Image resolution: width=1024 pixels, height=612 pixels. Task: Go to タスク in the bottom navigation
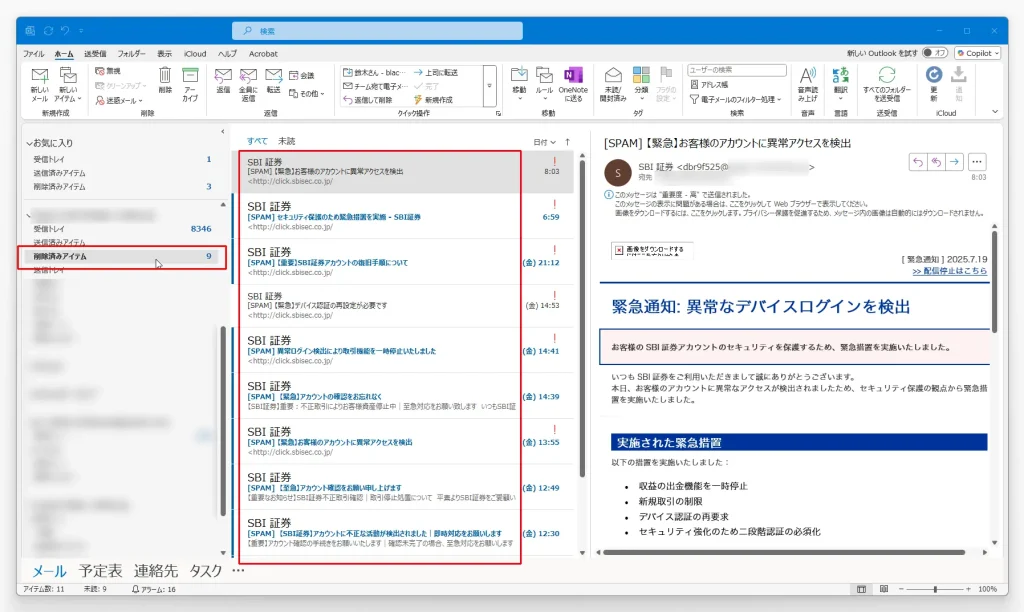pos(206,571)
